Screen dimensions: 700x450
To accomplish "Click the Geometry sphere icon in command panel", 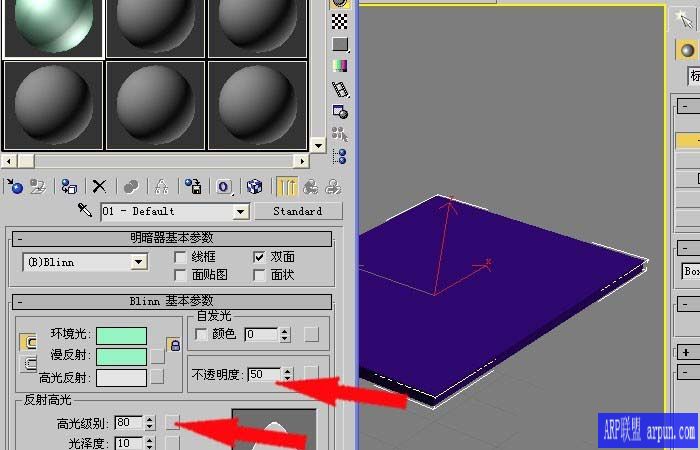I will (x=687, y=50).
